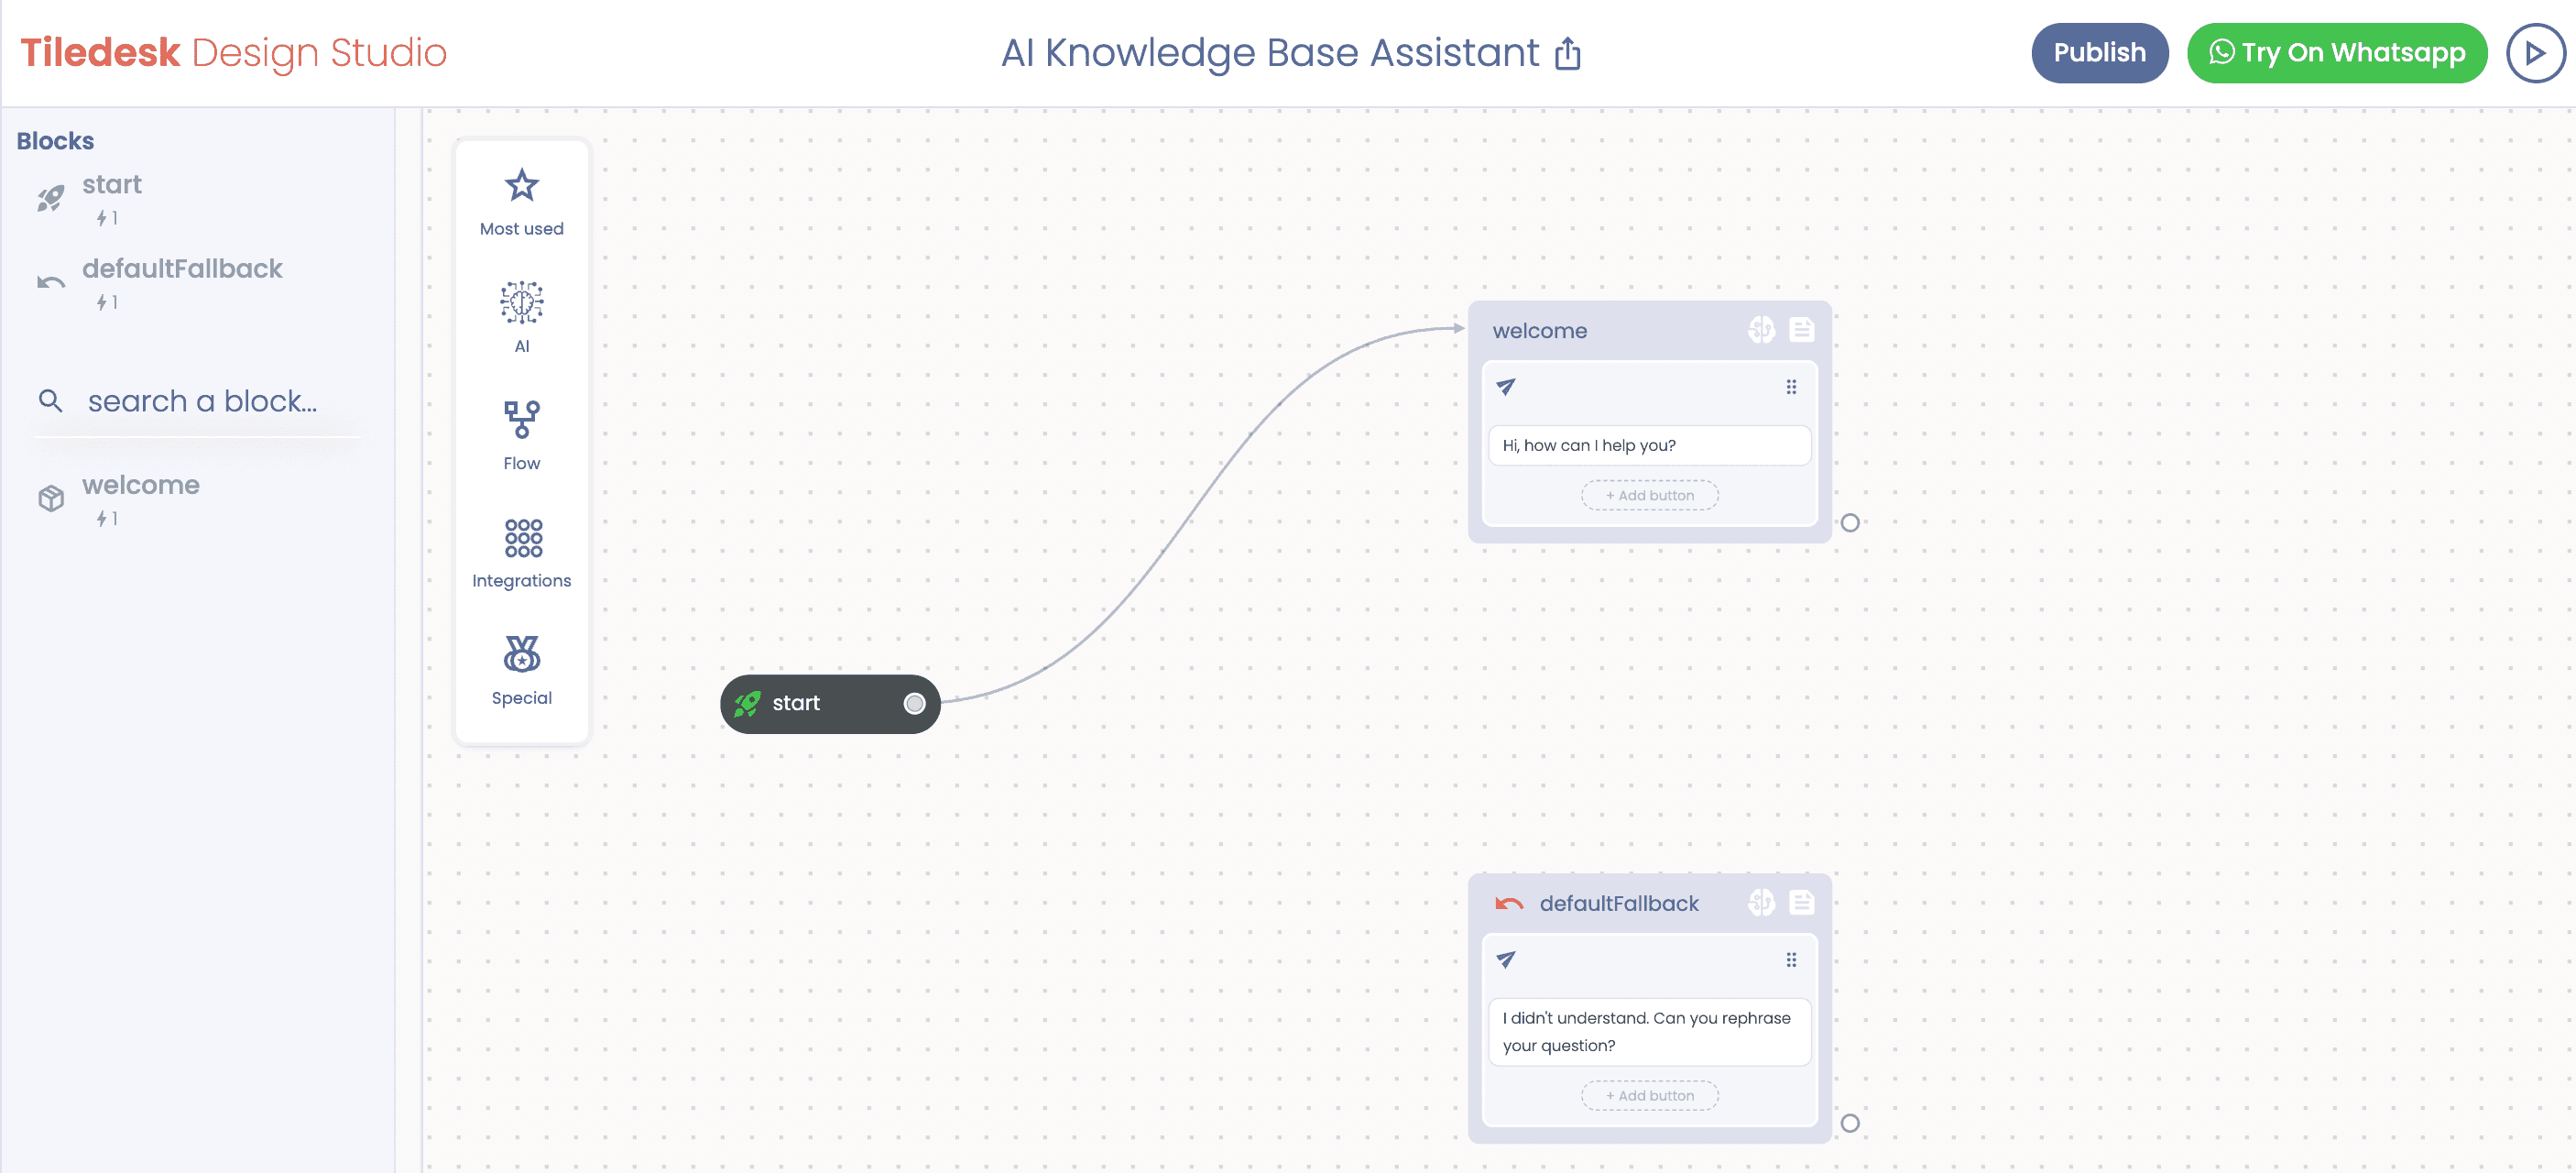Screen dimensions: 2576x1173
Task: Click Add button in the defaultFallback block
Action: click(x=1650, y=1096)
